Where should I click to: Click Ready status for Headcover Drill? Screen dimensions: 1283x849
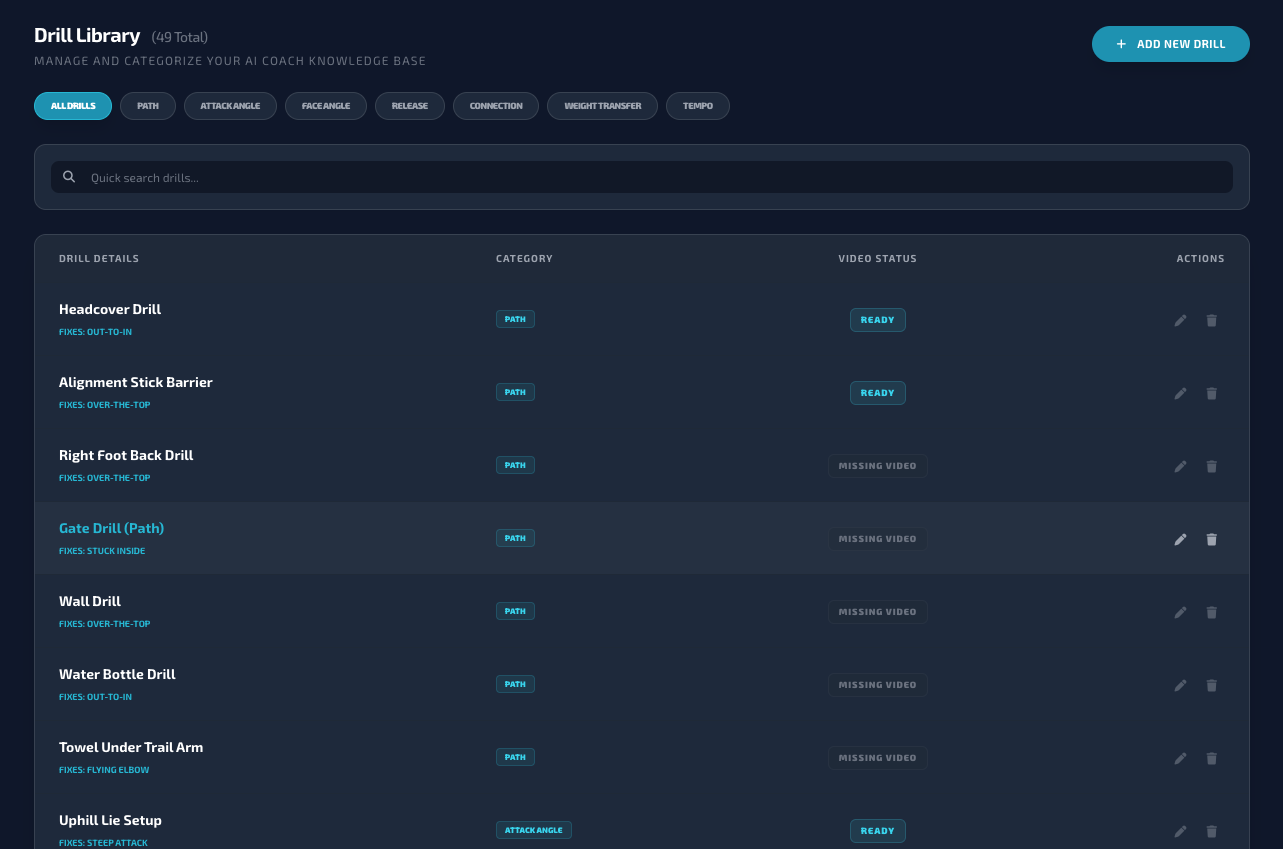[x=877, y=320]
